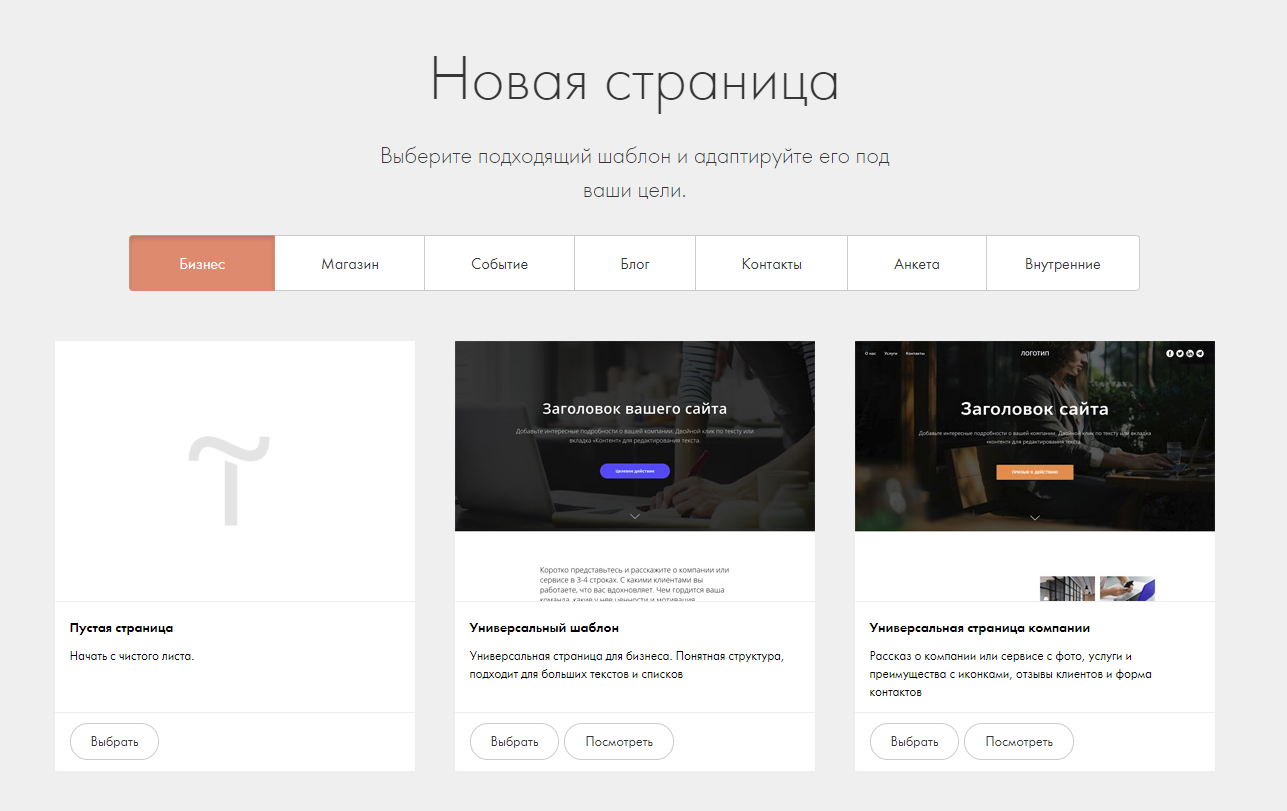Open the Telegram icon on the company template
Image resolution: width=1287 pixels, height=811 pixels.
[1200, 353]
